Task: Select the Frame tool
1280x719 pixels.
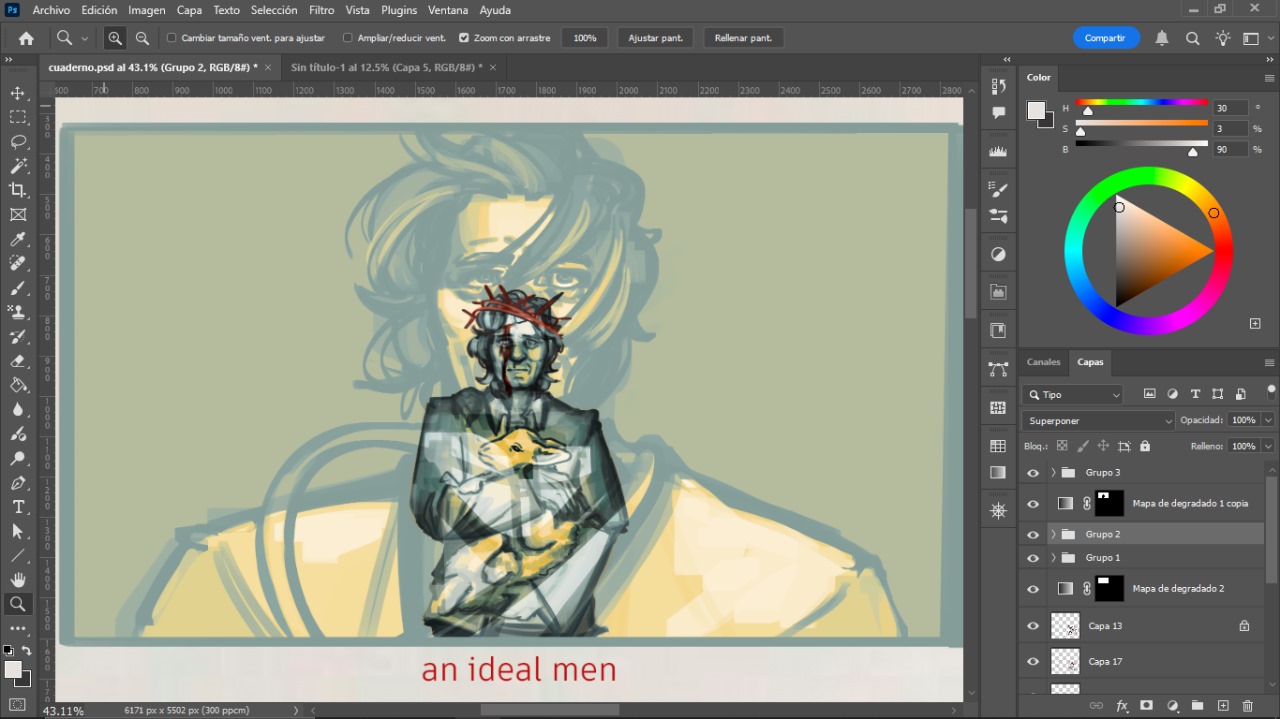Action: point(18,214)
